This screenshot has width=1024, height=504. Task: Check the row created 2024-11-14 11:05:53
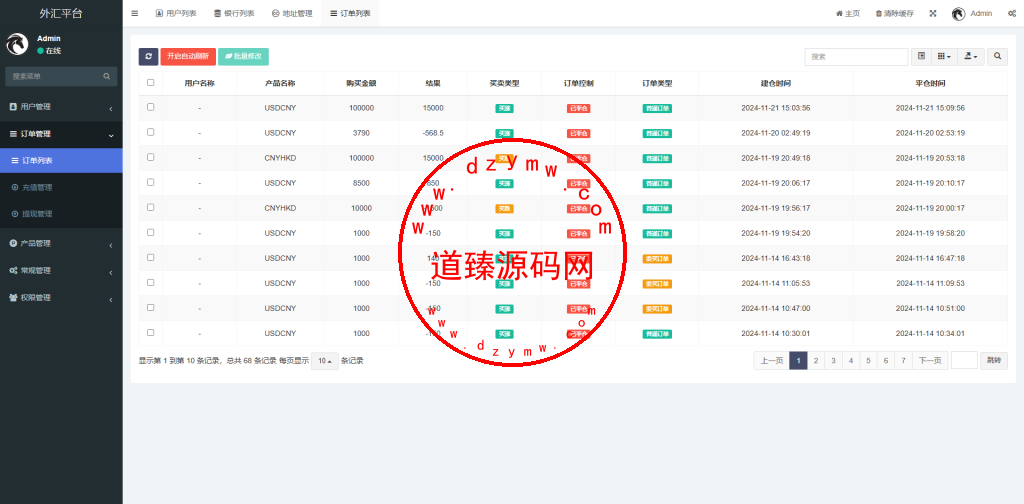(151, 282)
